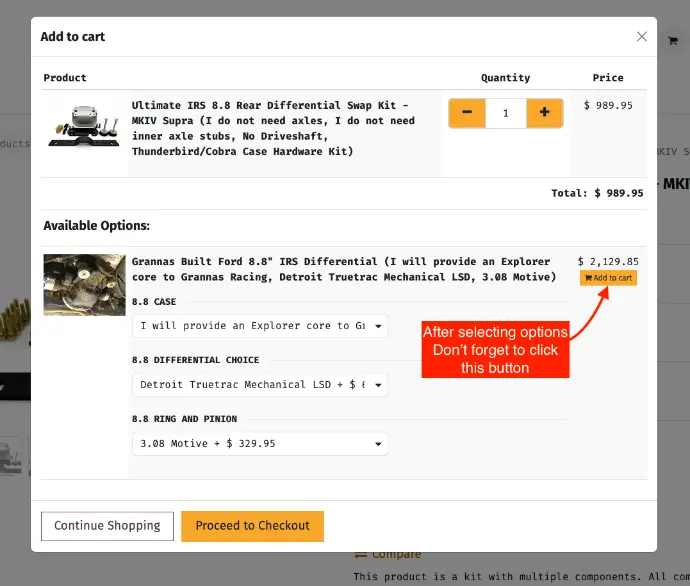This screenshot has height=586, width=690.
Task: Increase quantity with the plus button
Action: point(544,113)
